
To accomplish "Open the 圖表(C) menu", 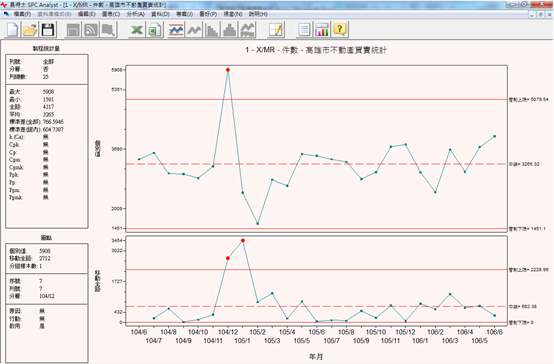I will tap(111, 14).
